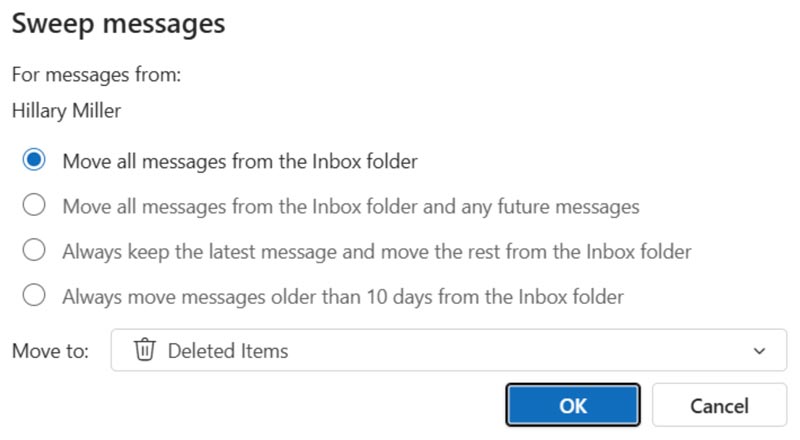Click the For messages from label

pos(96,75)
